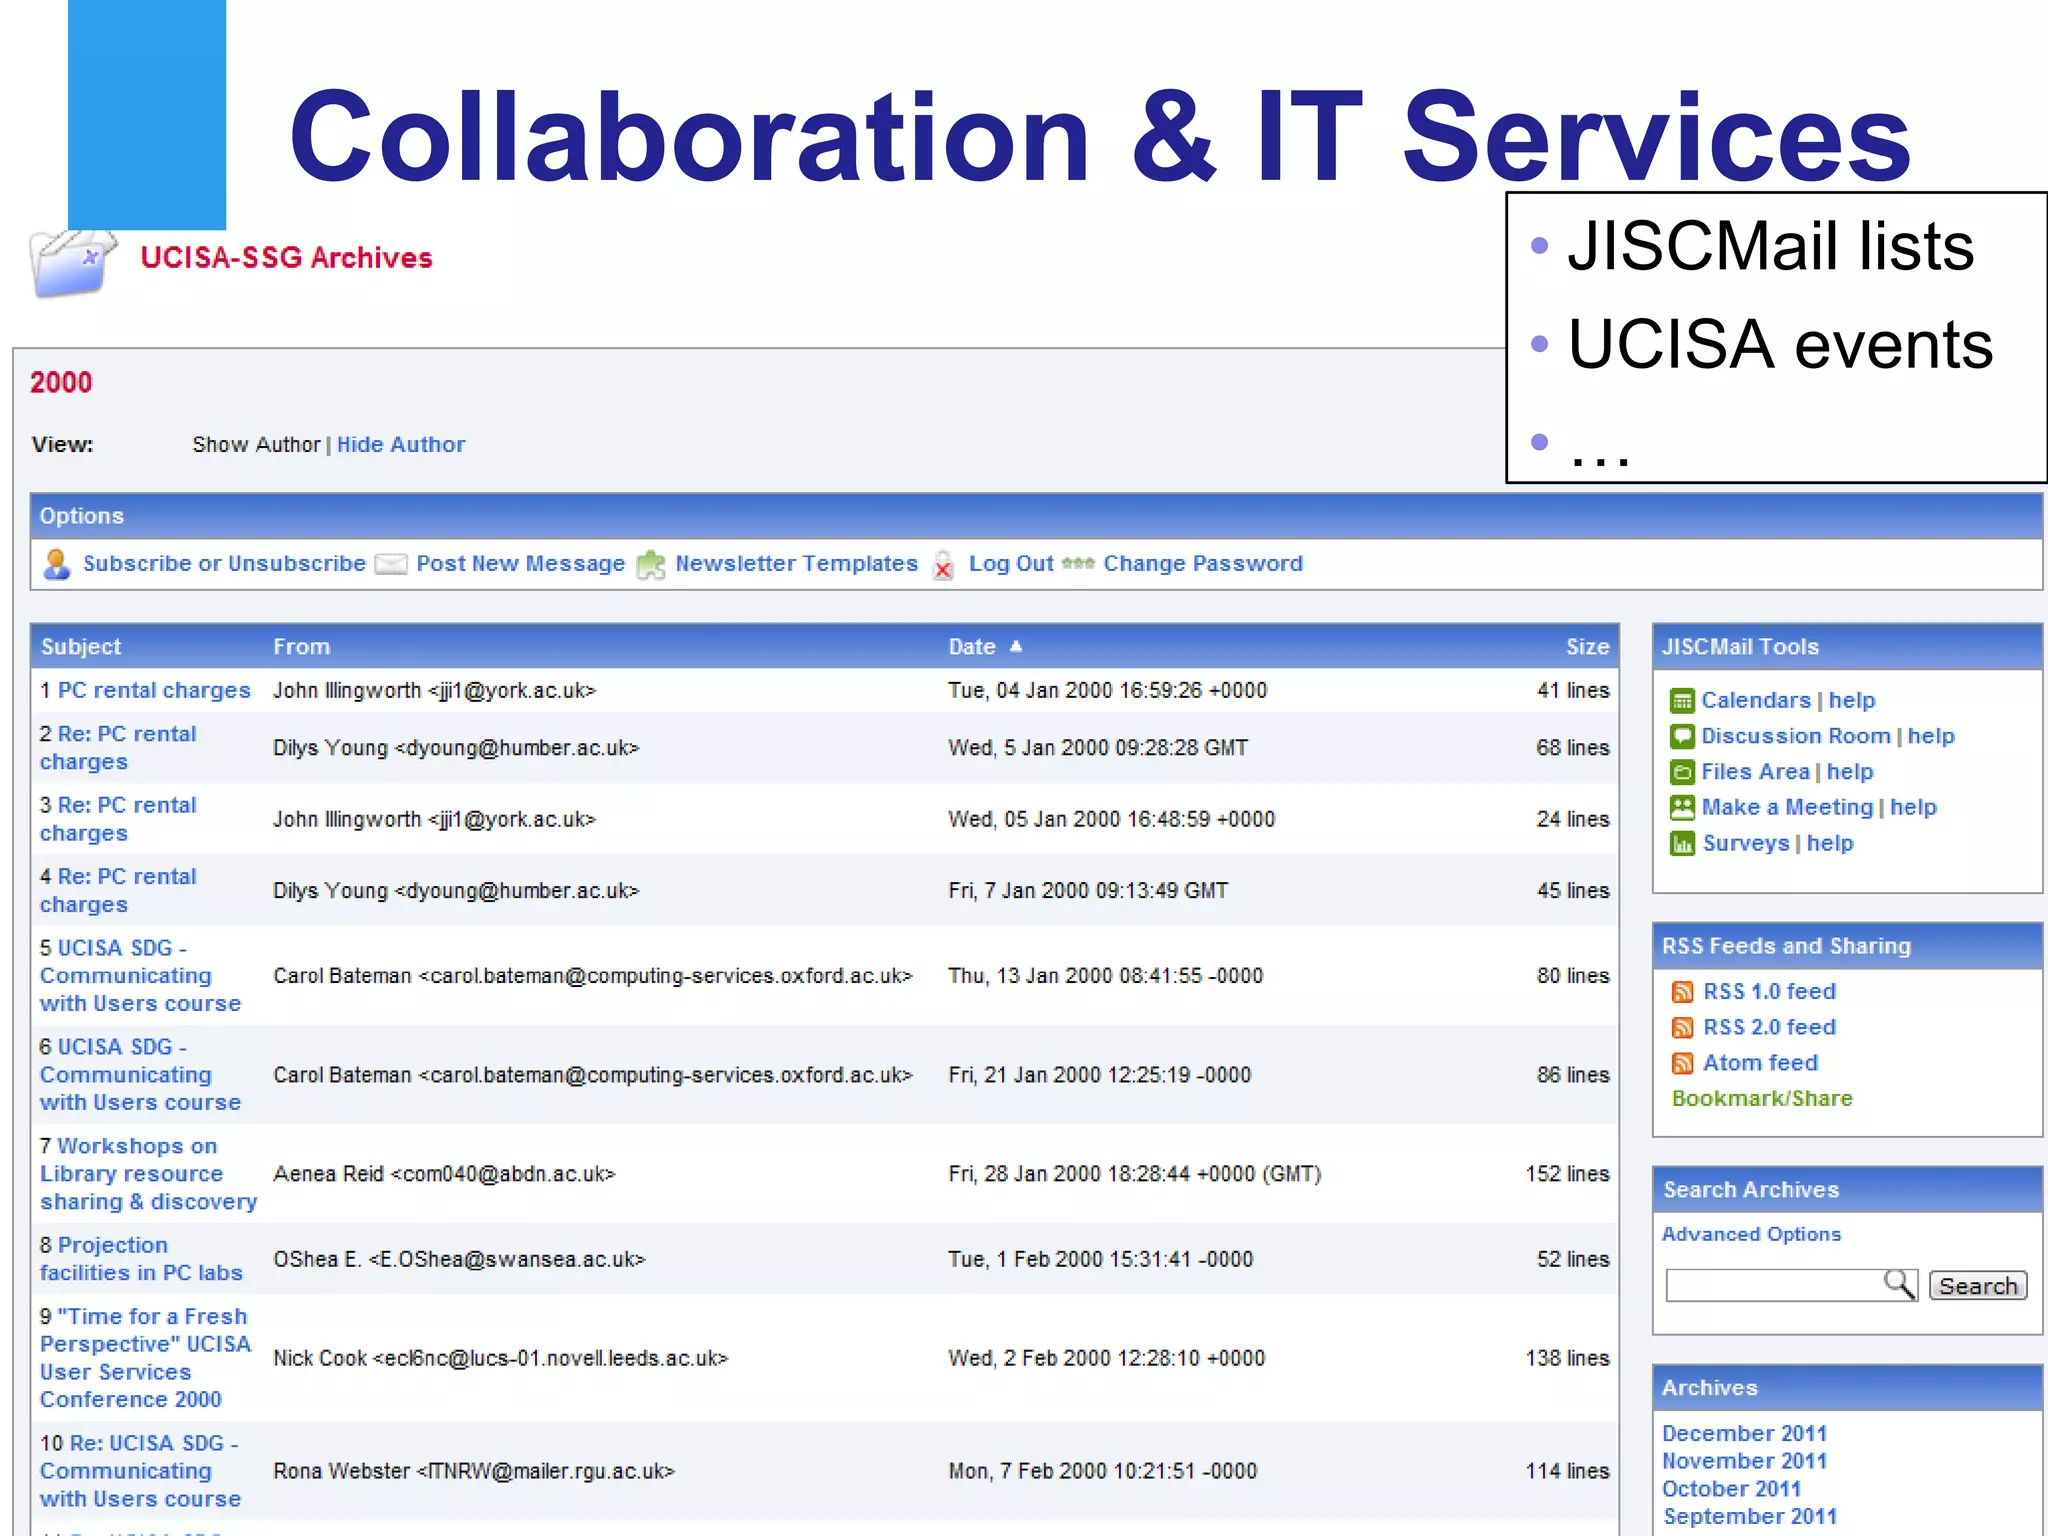2048x1536 pixels.
Task: Sort the table by Date column header
Action: [972, 647]
